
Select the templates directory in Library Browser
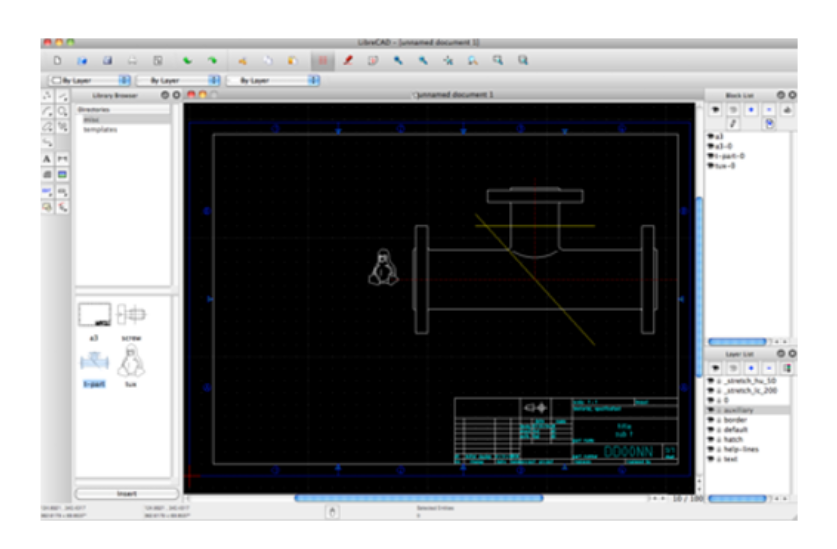pos(100,130)
